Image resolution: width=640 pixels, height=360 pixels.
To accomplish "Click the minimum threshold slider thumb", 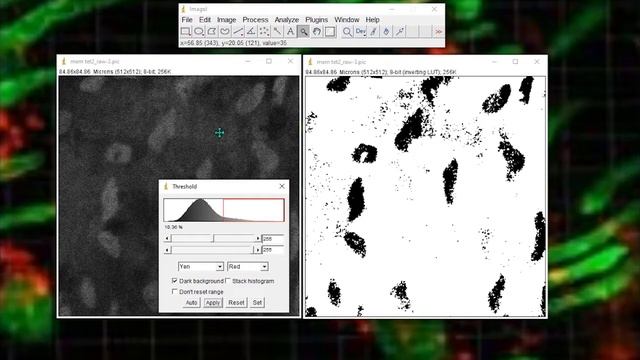I will 213,238.
